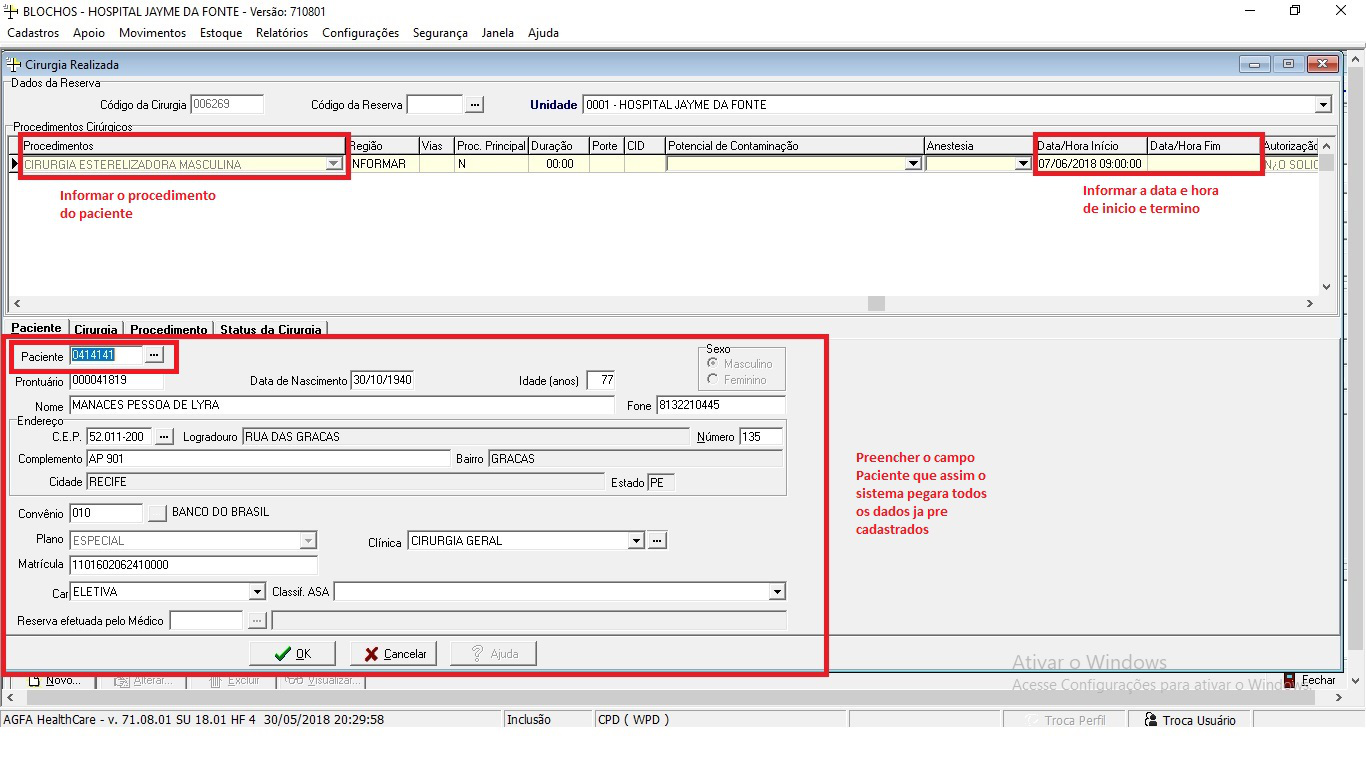
Task: Switch to the Paciente tab
Action: [37, 329]
